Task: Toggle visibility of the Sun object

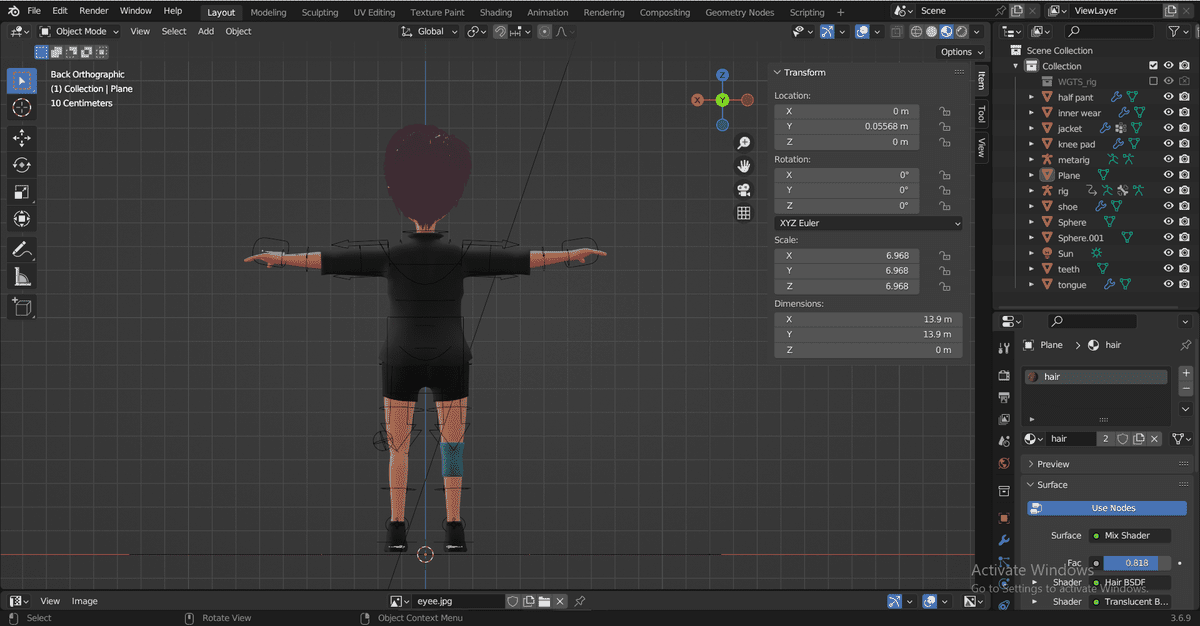Action: (1168, 254)
